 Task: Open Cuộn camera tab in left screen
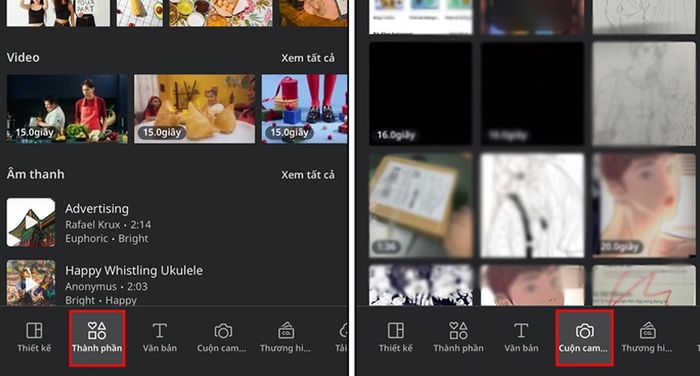[x=221, y=338]
